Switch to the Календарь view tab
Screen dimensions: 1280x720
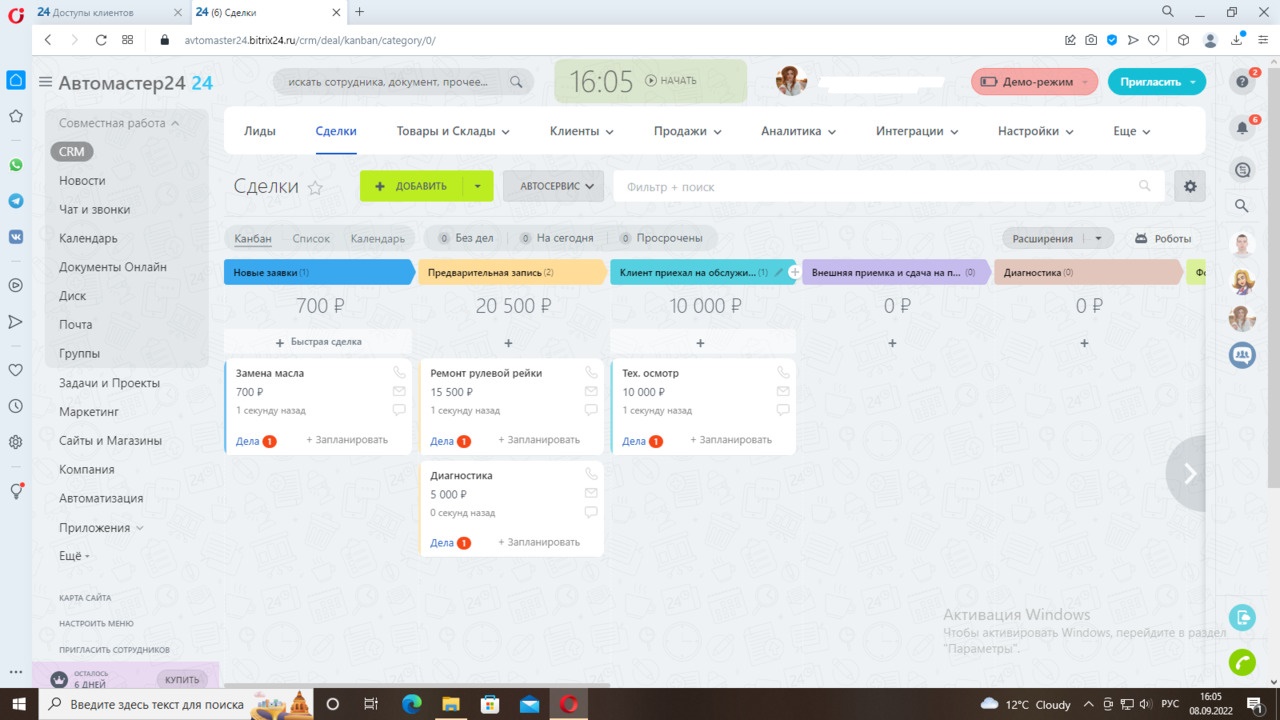(x=378, y=238)
